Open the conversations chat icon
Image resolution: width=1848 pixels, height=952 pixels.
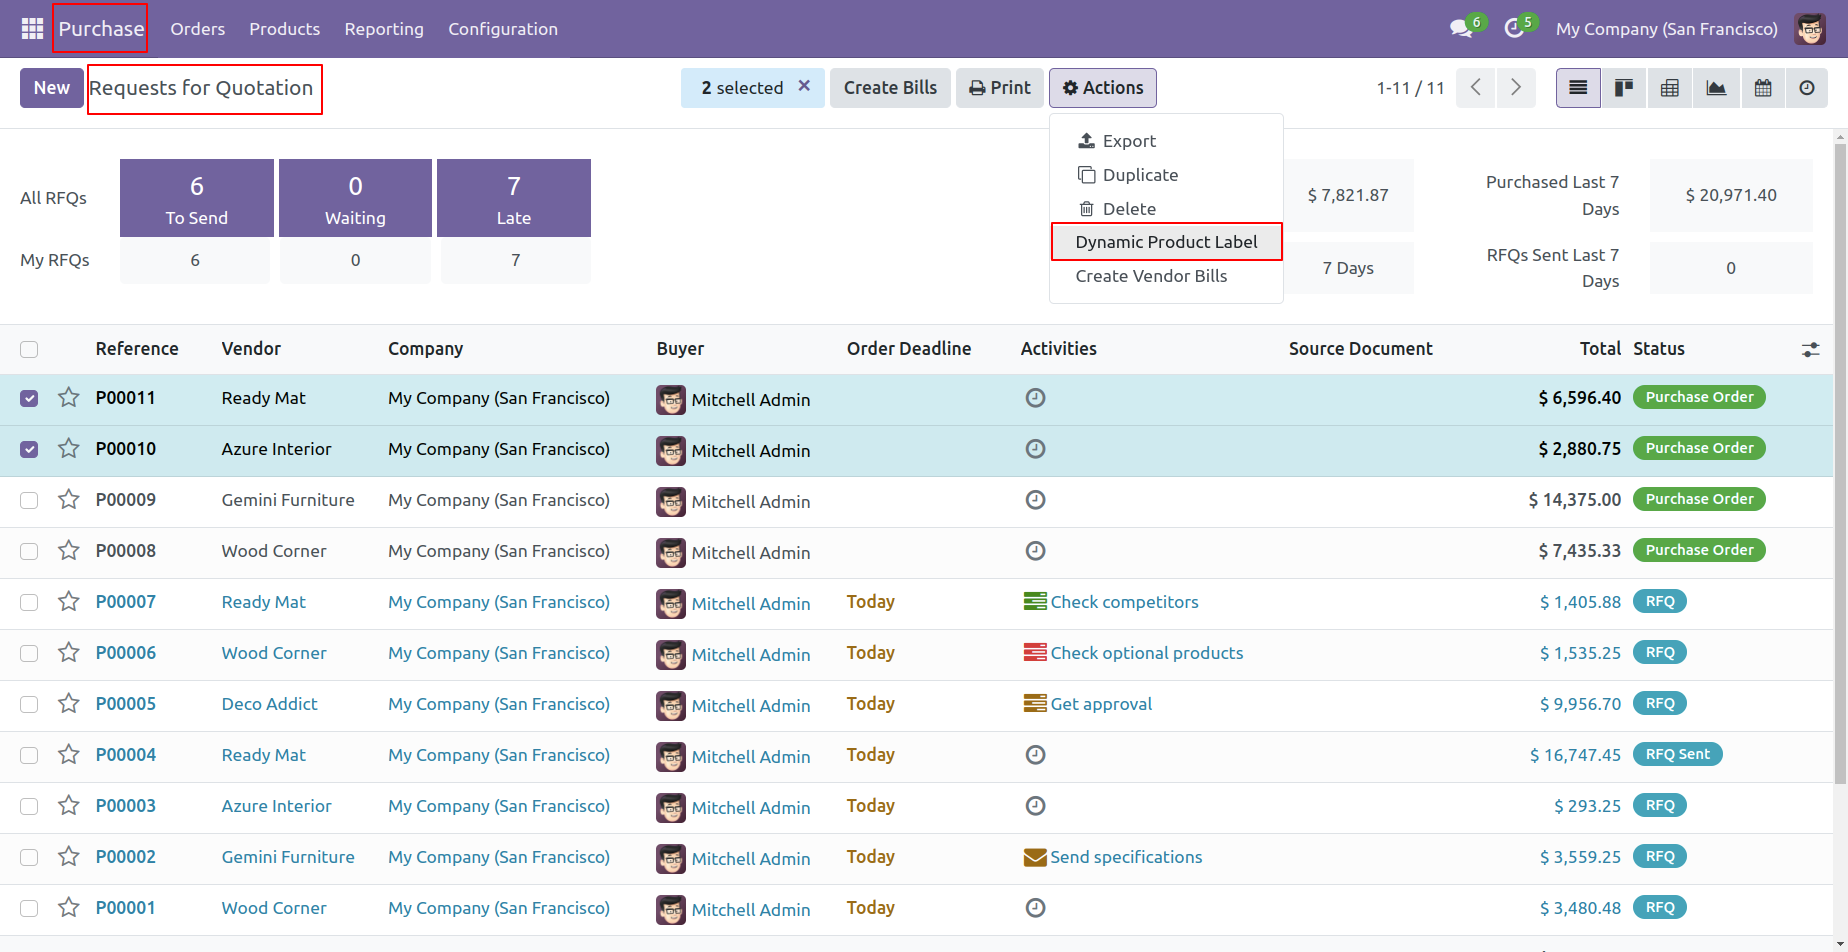pos(1461,29)
